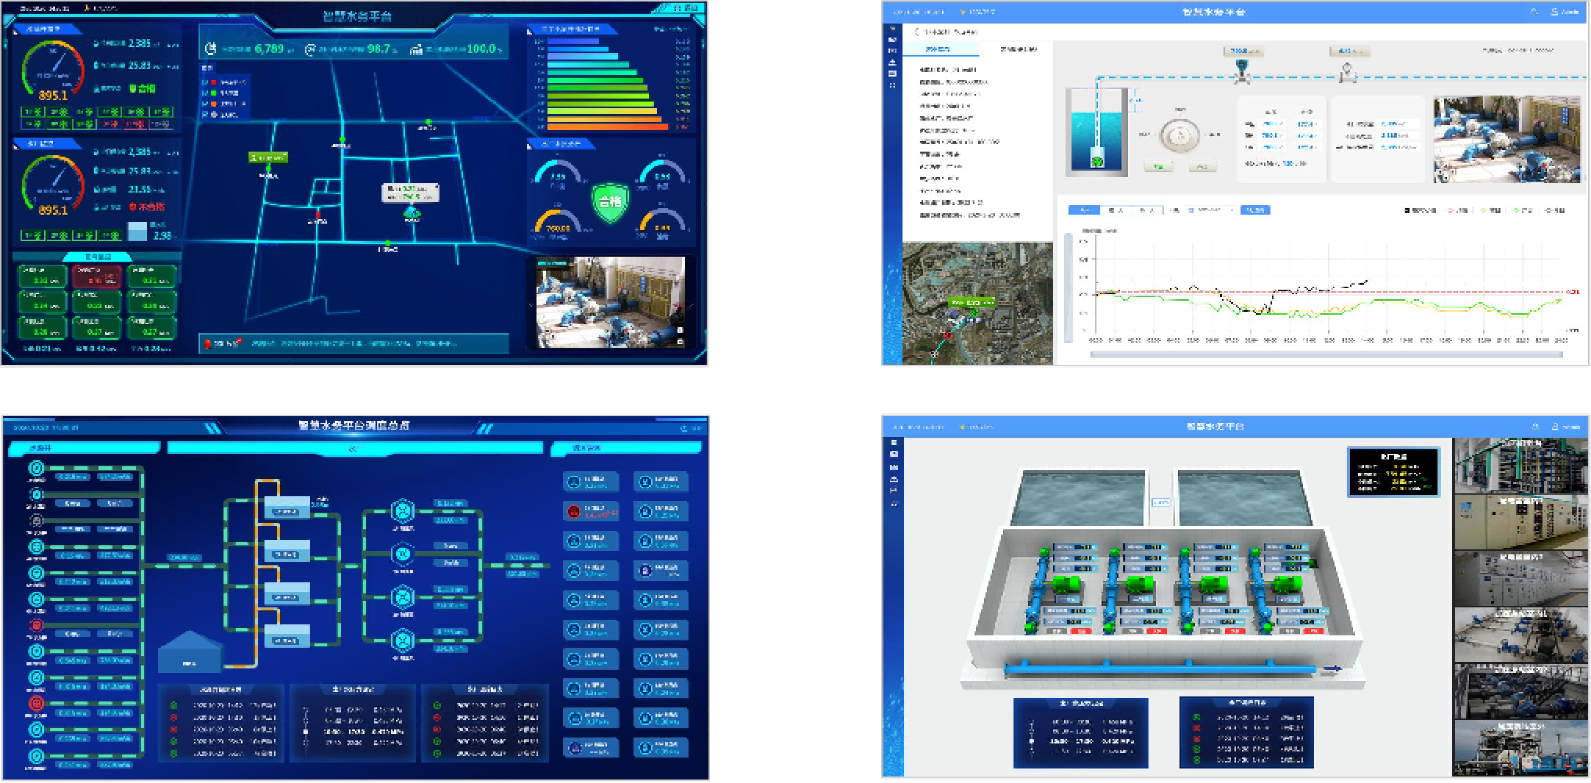Image resolution: width=1591 pixels, height=783 pixels.
Task: Select the first time-range tab above trend chart
Action: 1083,210
